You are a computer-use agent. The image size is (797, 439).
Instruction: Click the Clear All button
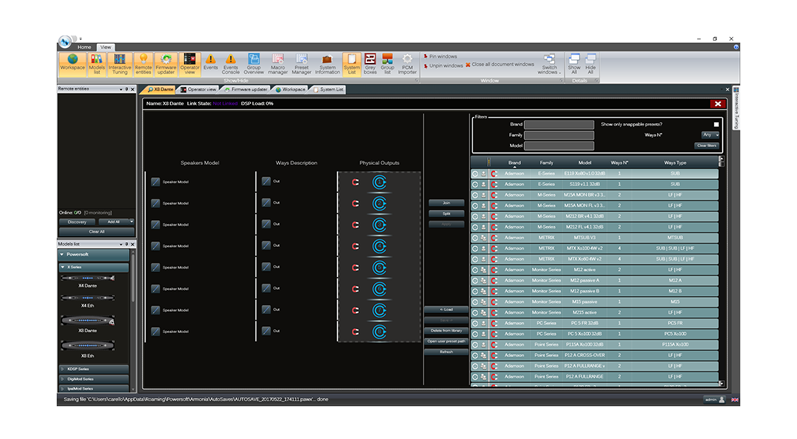pos(97,232)
